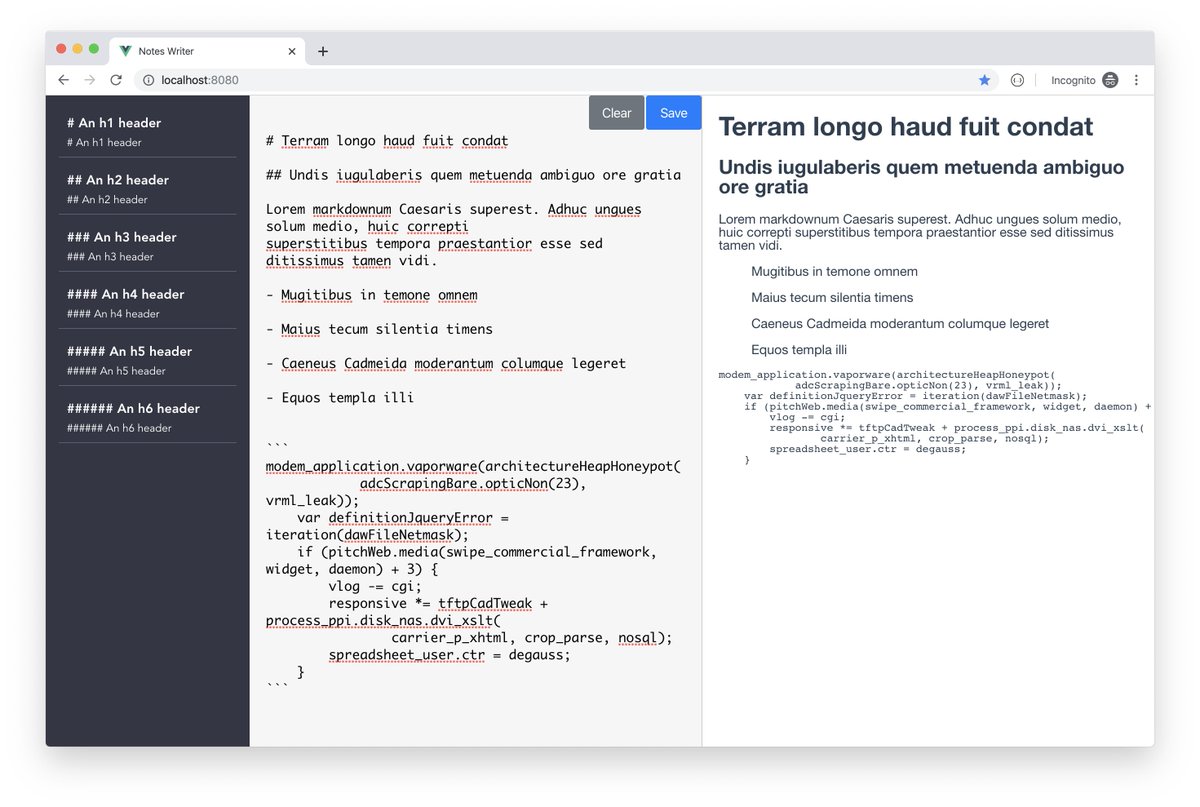Bookmark this page with the star icon
This screenshot has width=1200, height=807.
(x=984, y=80)
